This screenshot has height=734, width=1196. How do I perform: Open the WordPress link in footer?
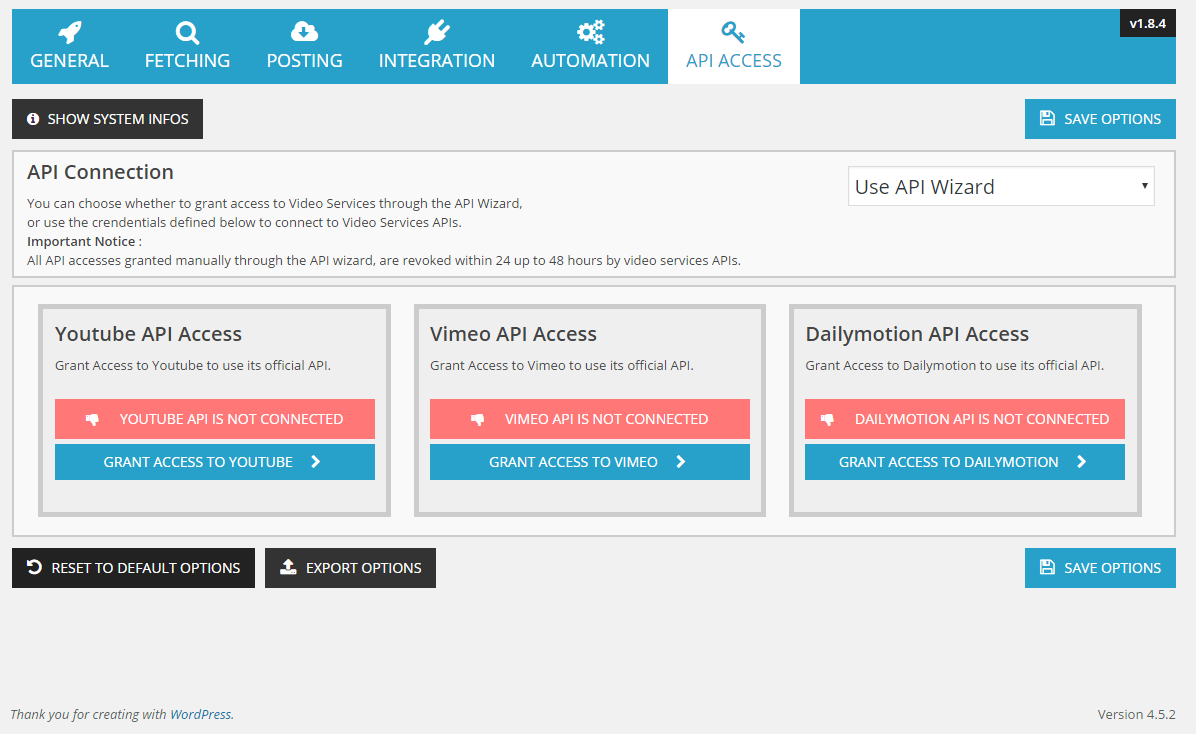point(200,714)
